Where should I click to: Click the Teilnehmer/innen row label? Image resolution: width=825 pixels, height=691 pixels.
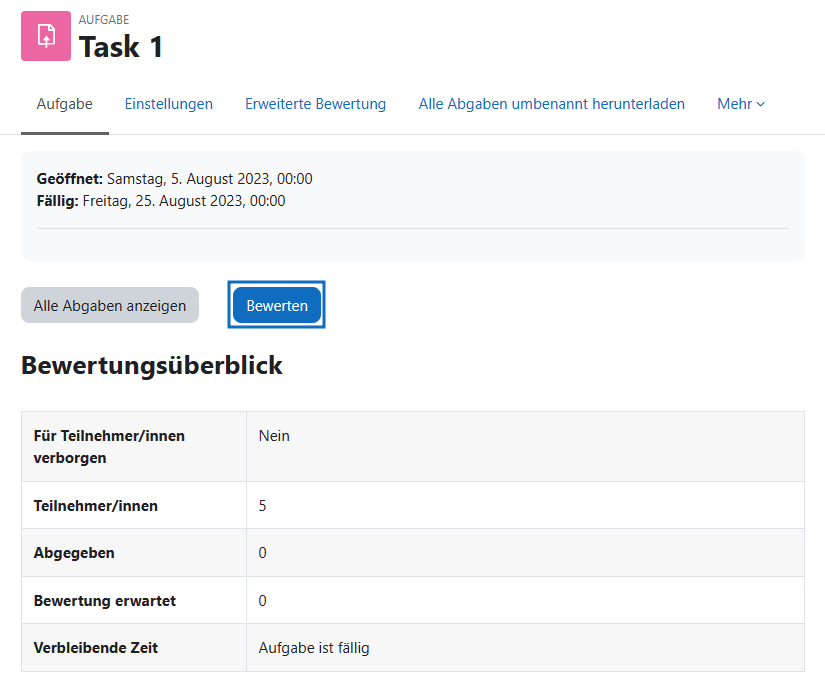point(96,506)
